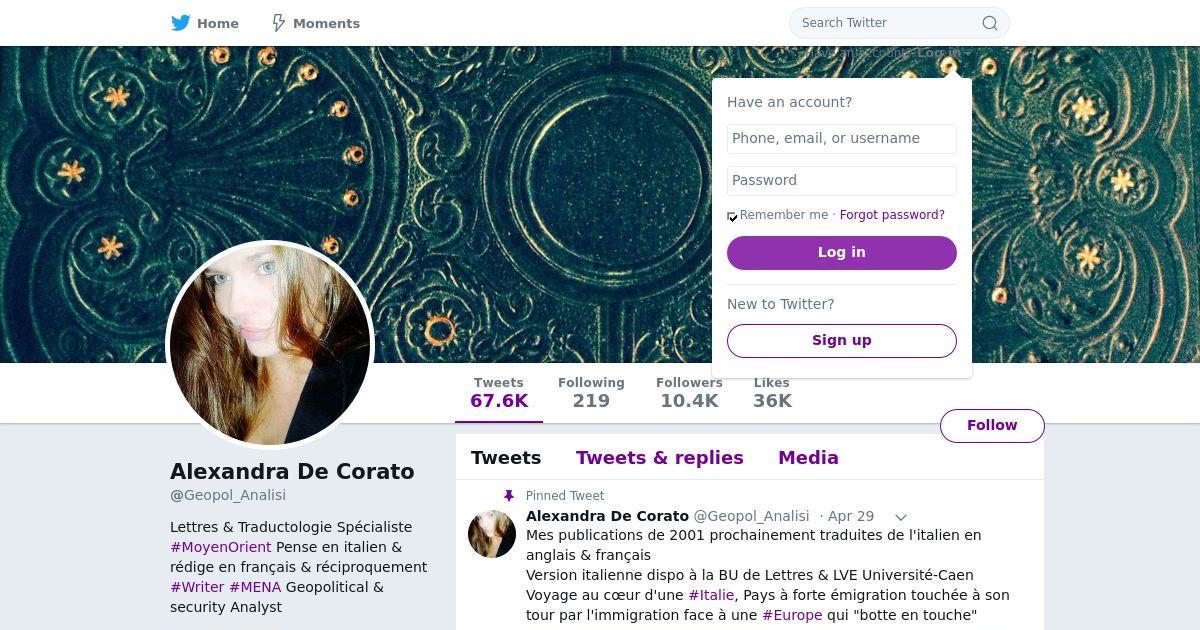Open the Likes 36K list

coord(772,393)
